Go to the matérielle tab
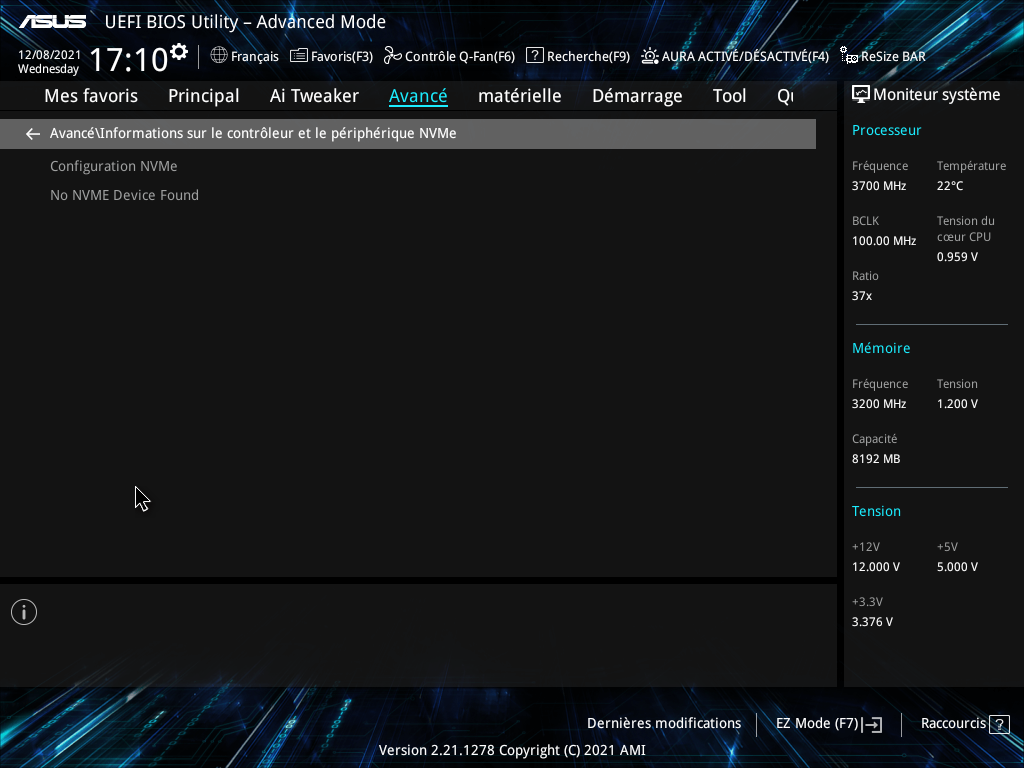 point(520,96)
